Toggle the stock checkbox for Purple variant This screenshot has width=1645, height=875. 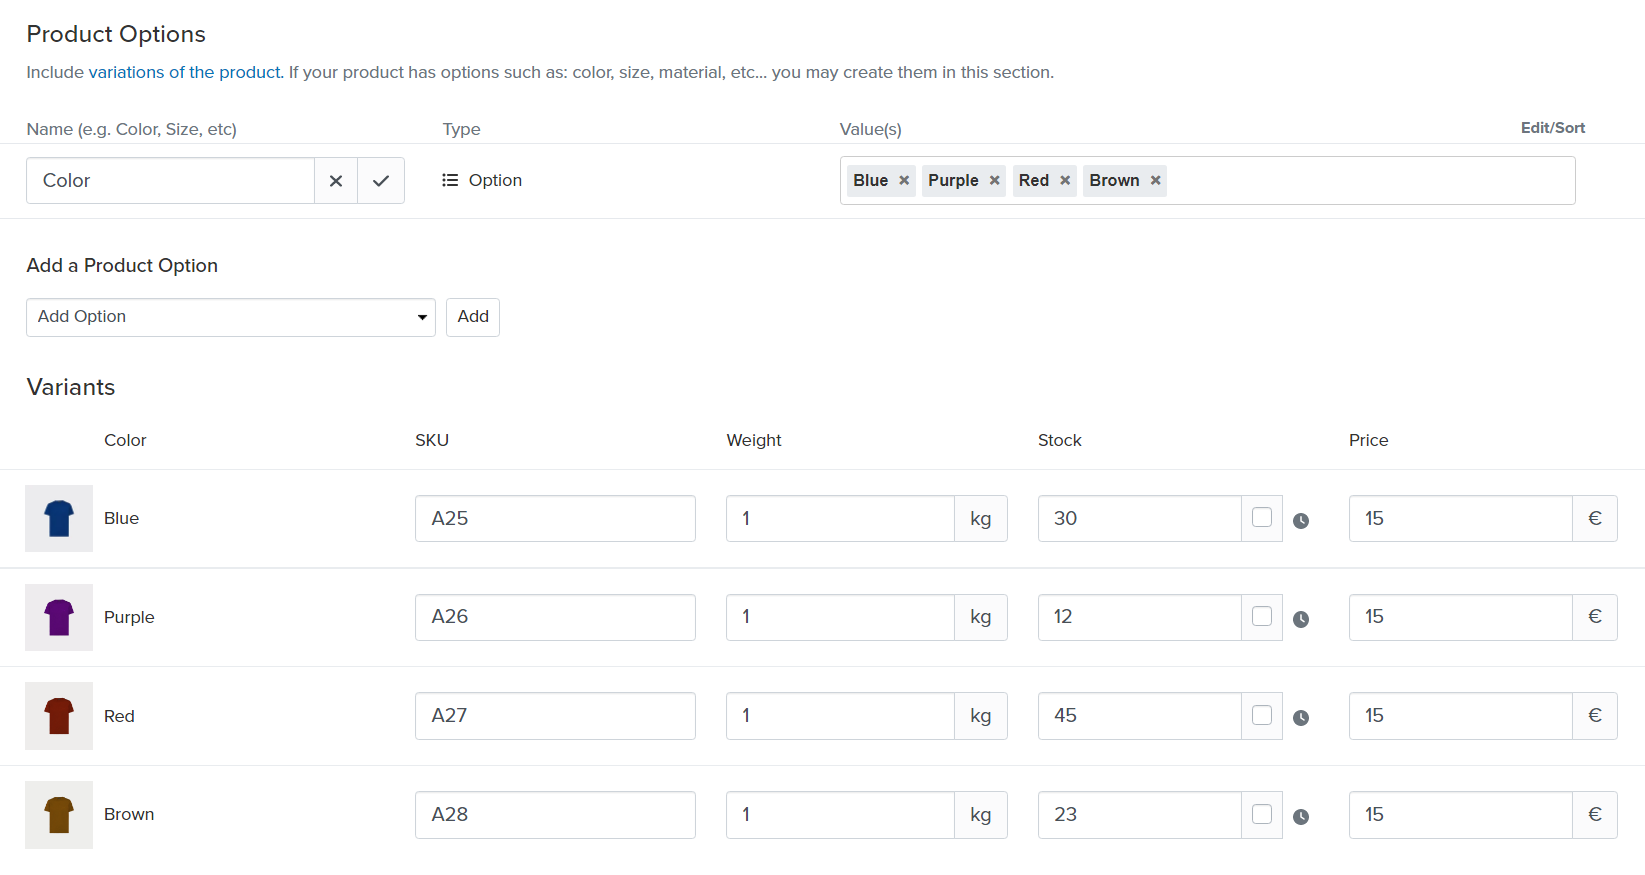coord(1262,617)
